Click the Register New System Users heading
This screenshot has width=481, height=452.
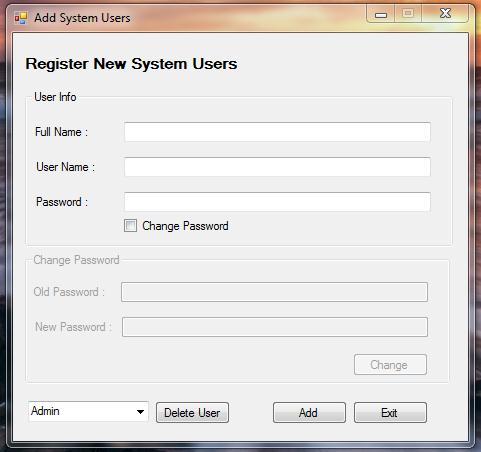[x=131, y=64]
